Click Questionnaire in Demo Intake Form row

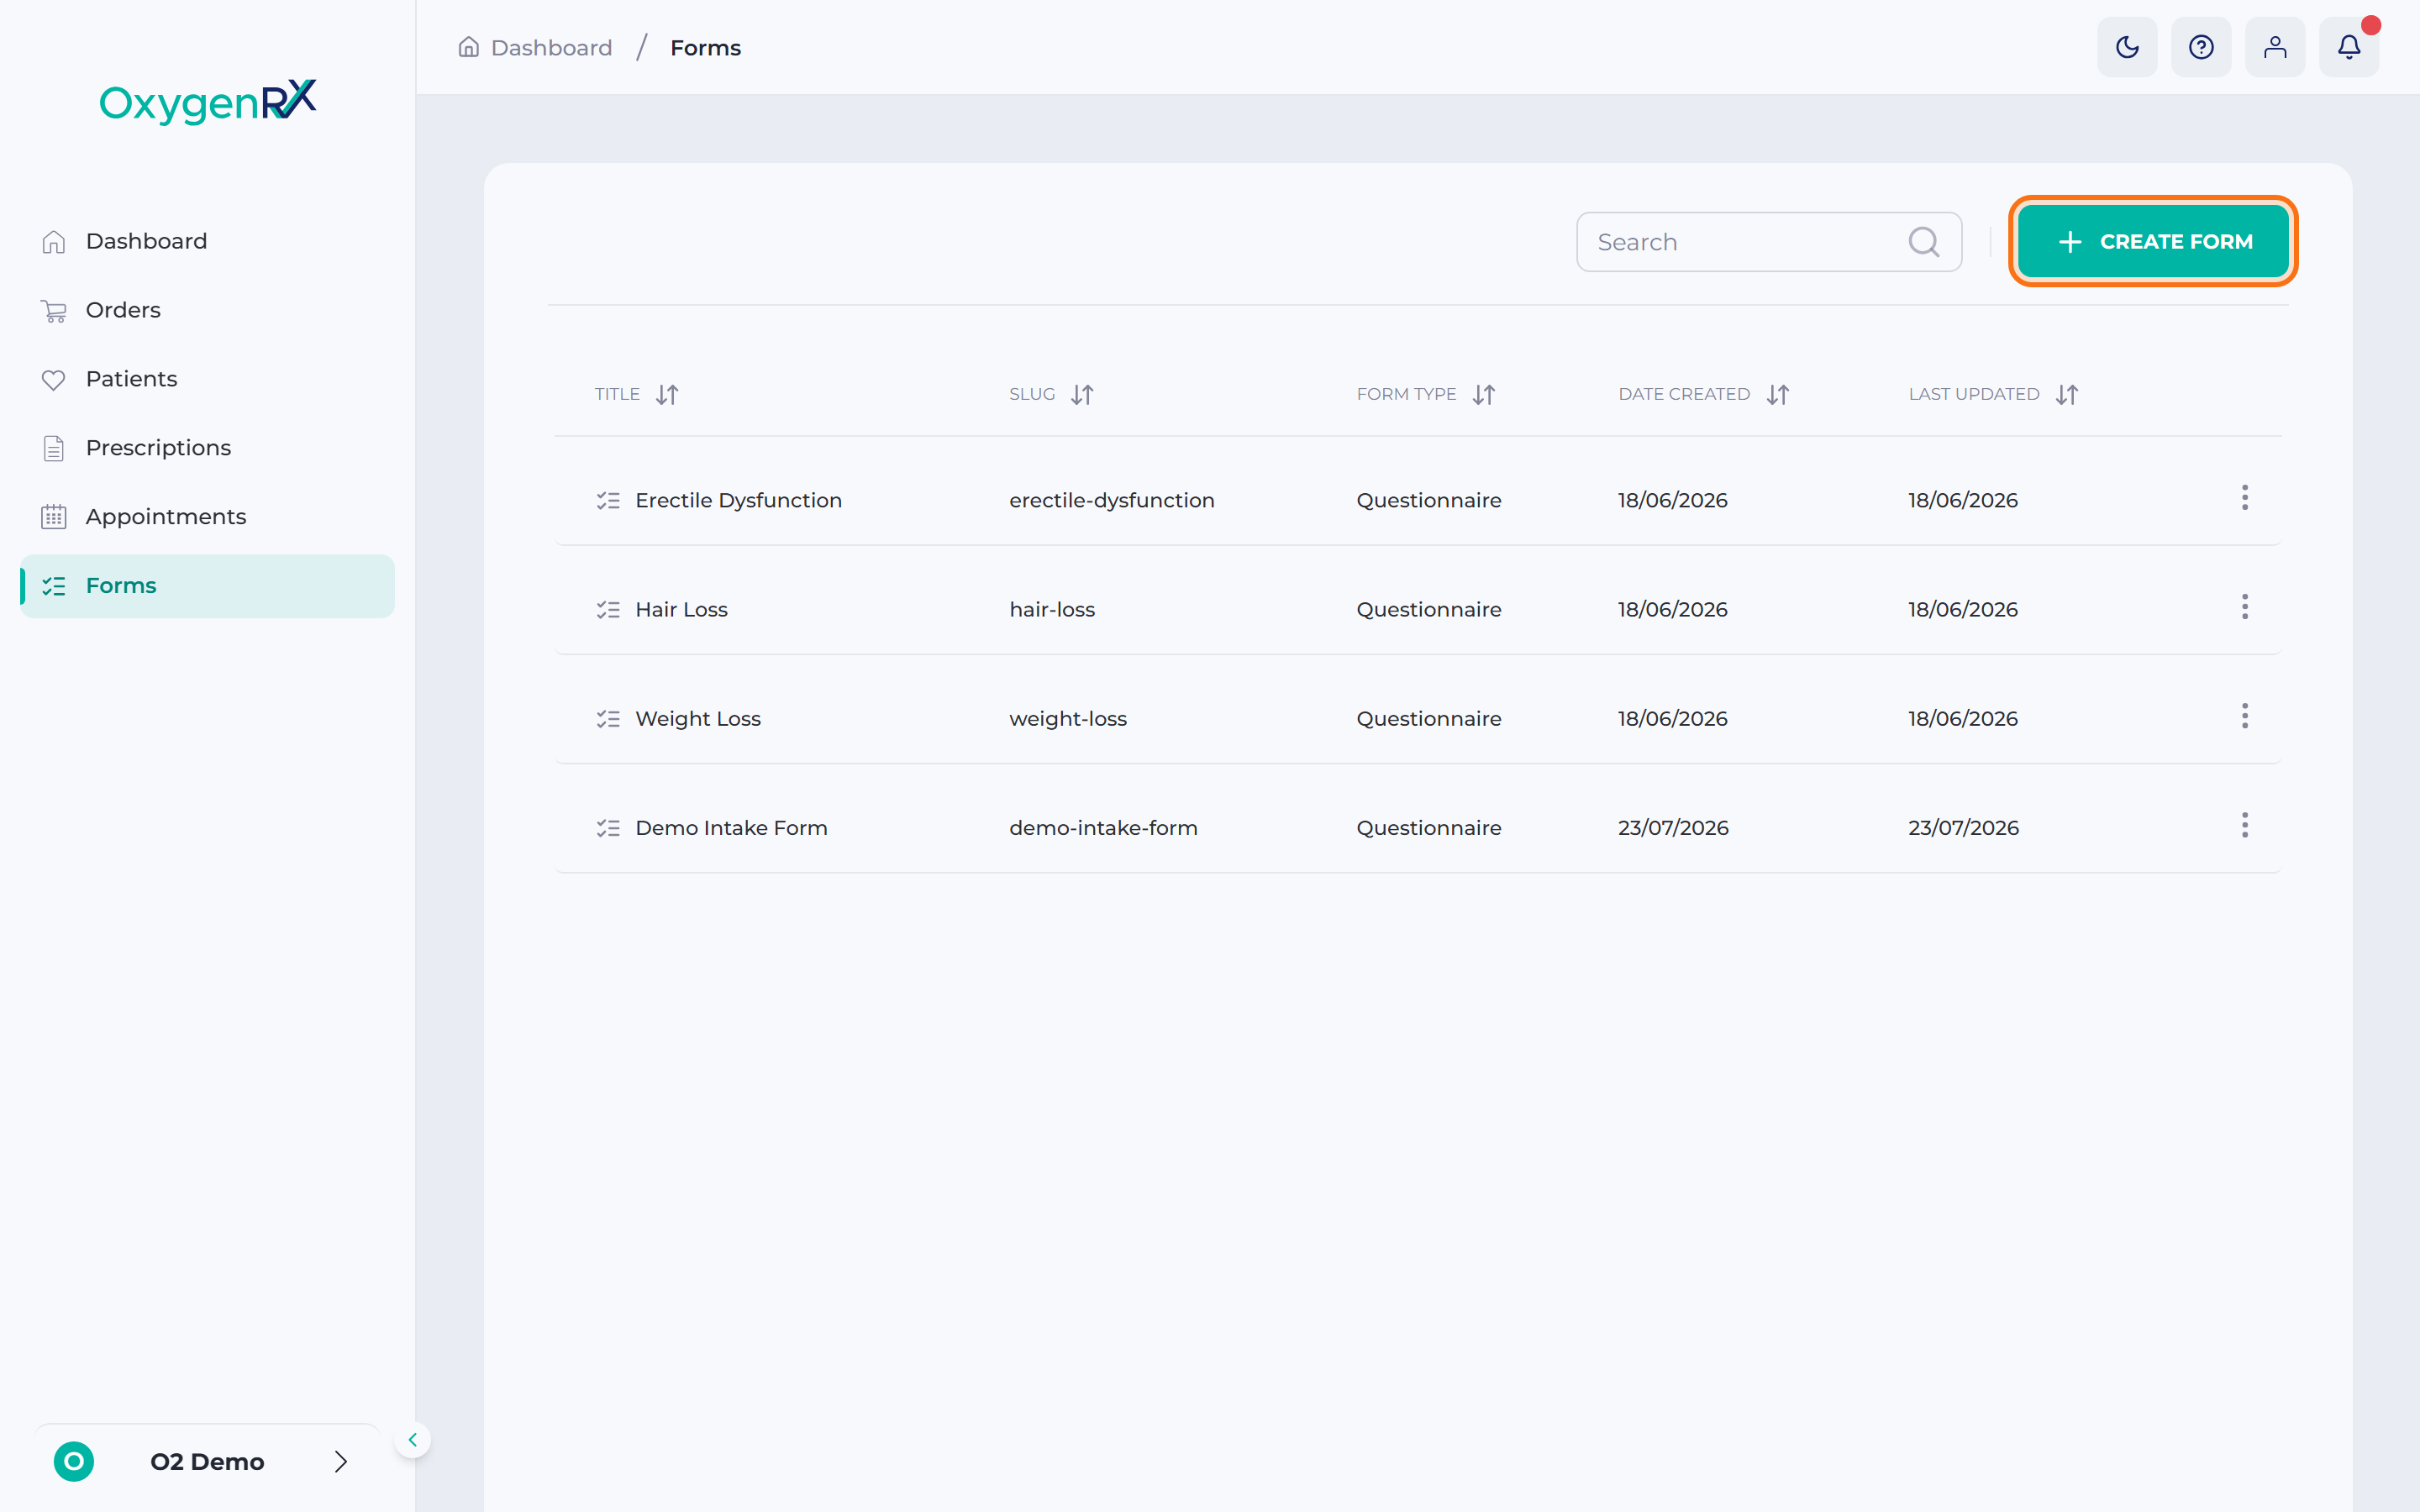point(1429,828)
